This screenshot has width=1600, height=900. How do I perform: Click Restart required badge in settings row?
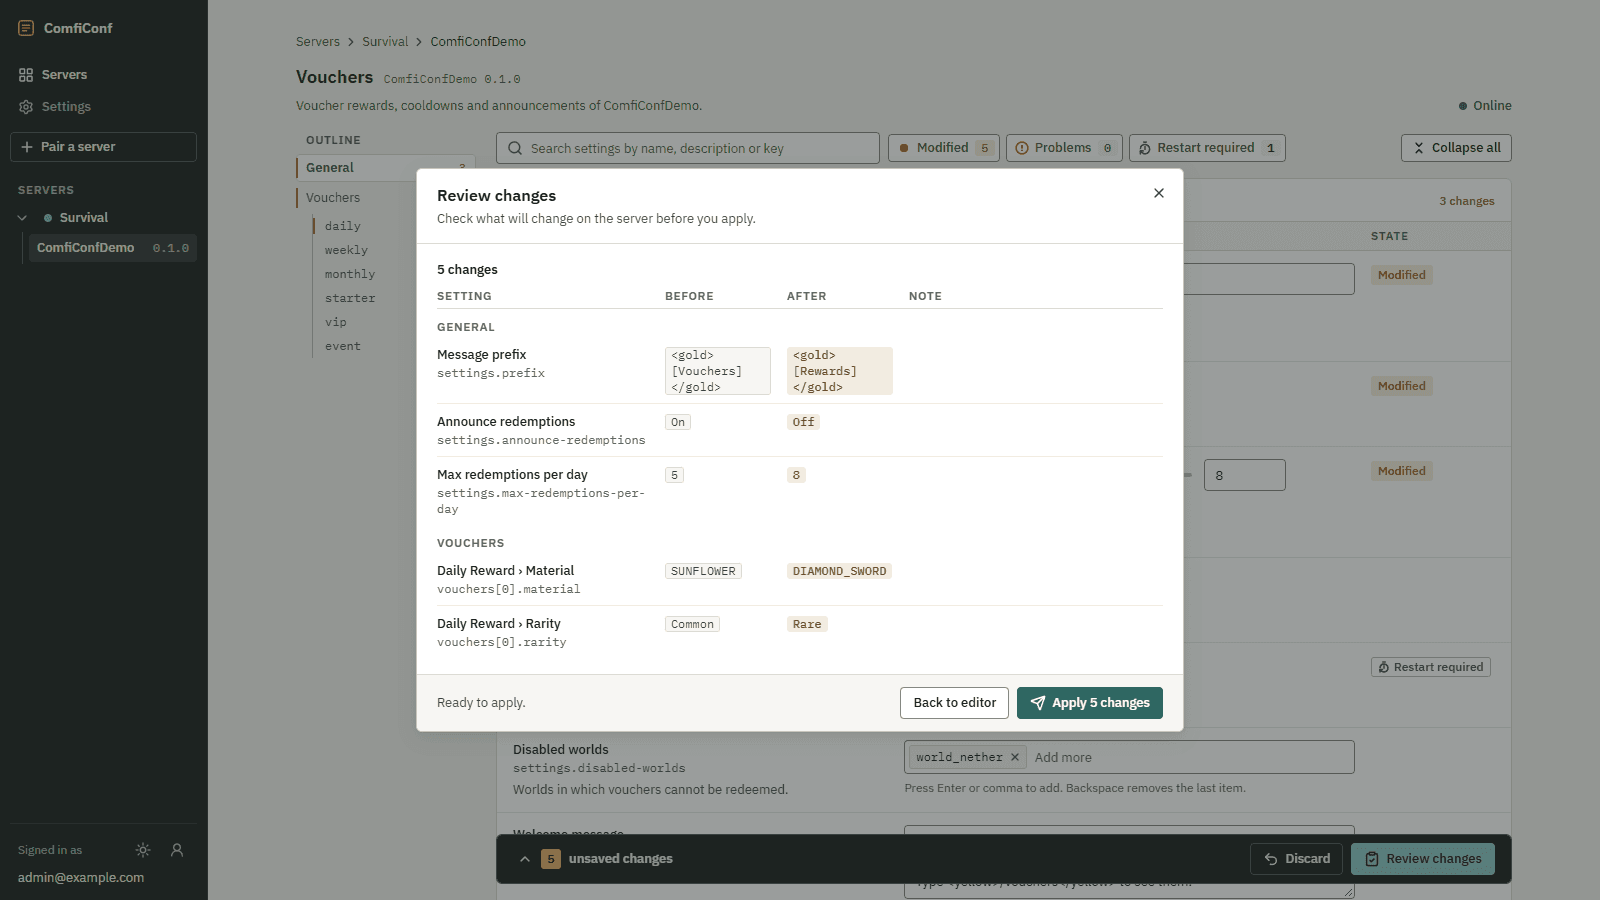tap(1431, 667)
